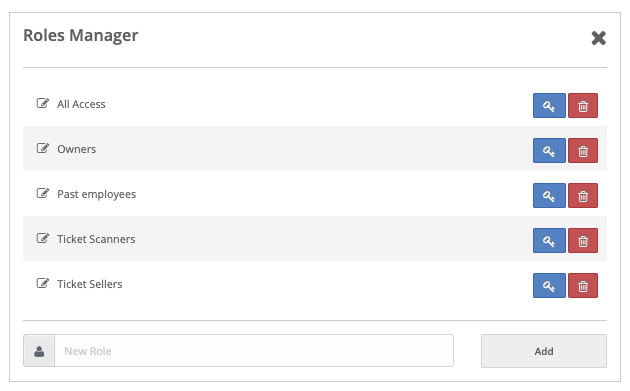Select the Ticket Sellers role label
The width and height of the screenshot is (630, 391).
point(90,284)
